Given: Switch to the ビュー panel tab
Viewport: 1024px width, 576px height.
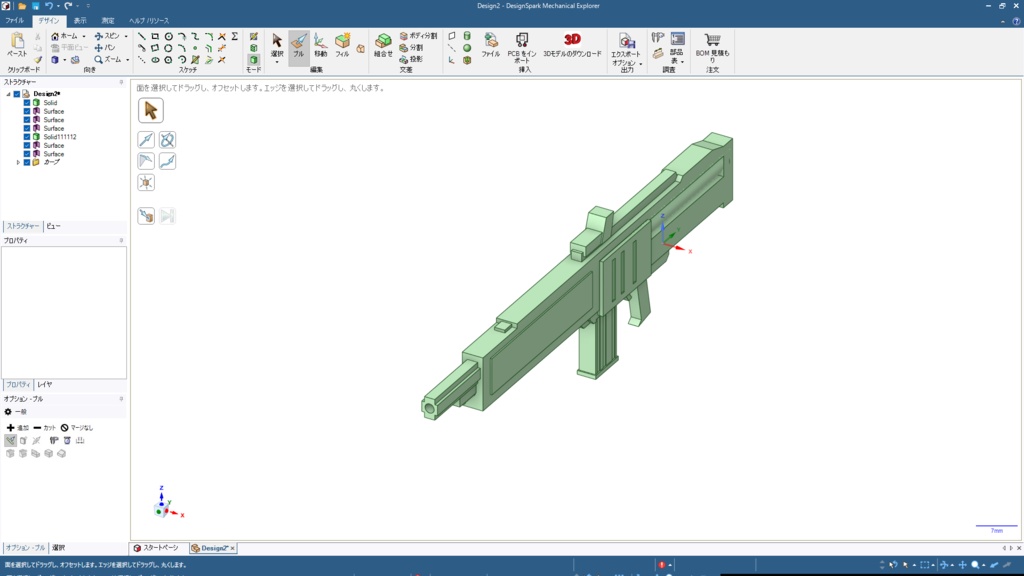Looking at the screenshot, I should 54,226.
